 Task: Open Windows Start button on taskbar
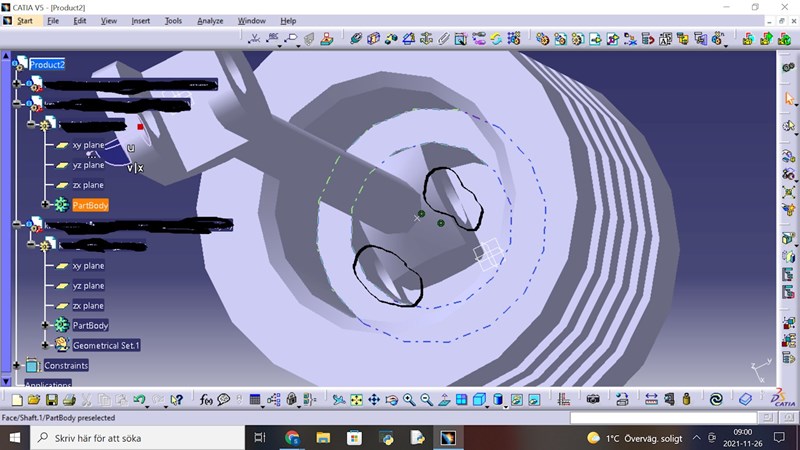[15, 438]
